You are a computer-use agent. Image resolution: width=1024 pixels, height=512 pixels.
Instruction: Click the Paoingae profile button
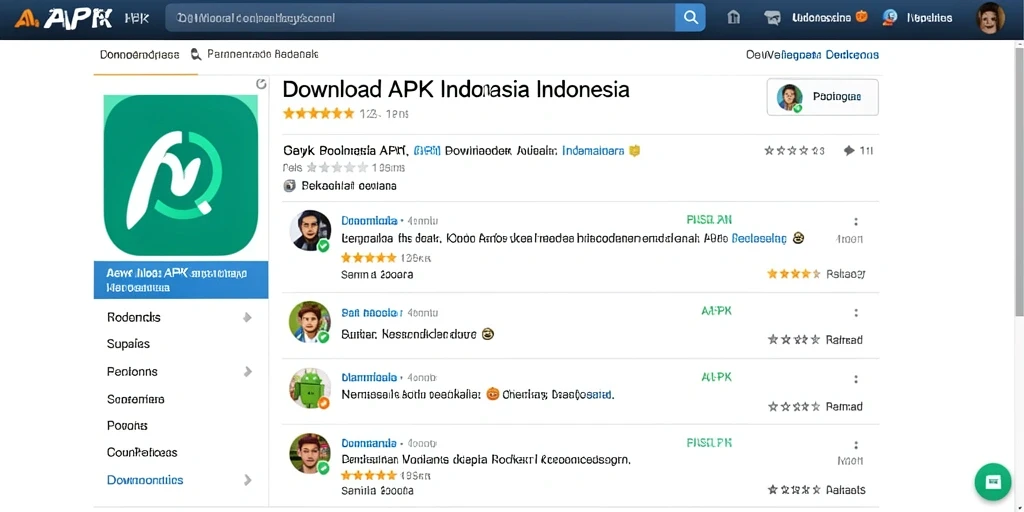tap(822, 97)
